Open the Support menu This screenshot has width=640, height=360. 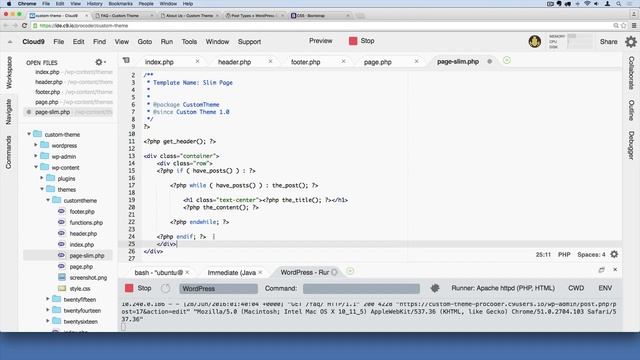pyautogui.click(x=249, y=42)
